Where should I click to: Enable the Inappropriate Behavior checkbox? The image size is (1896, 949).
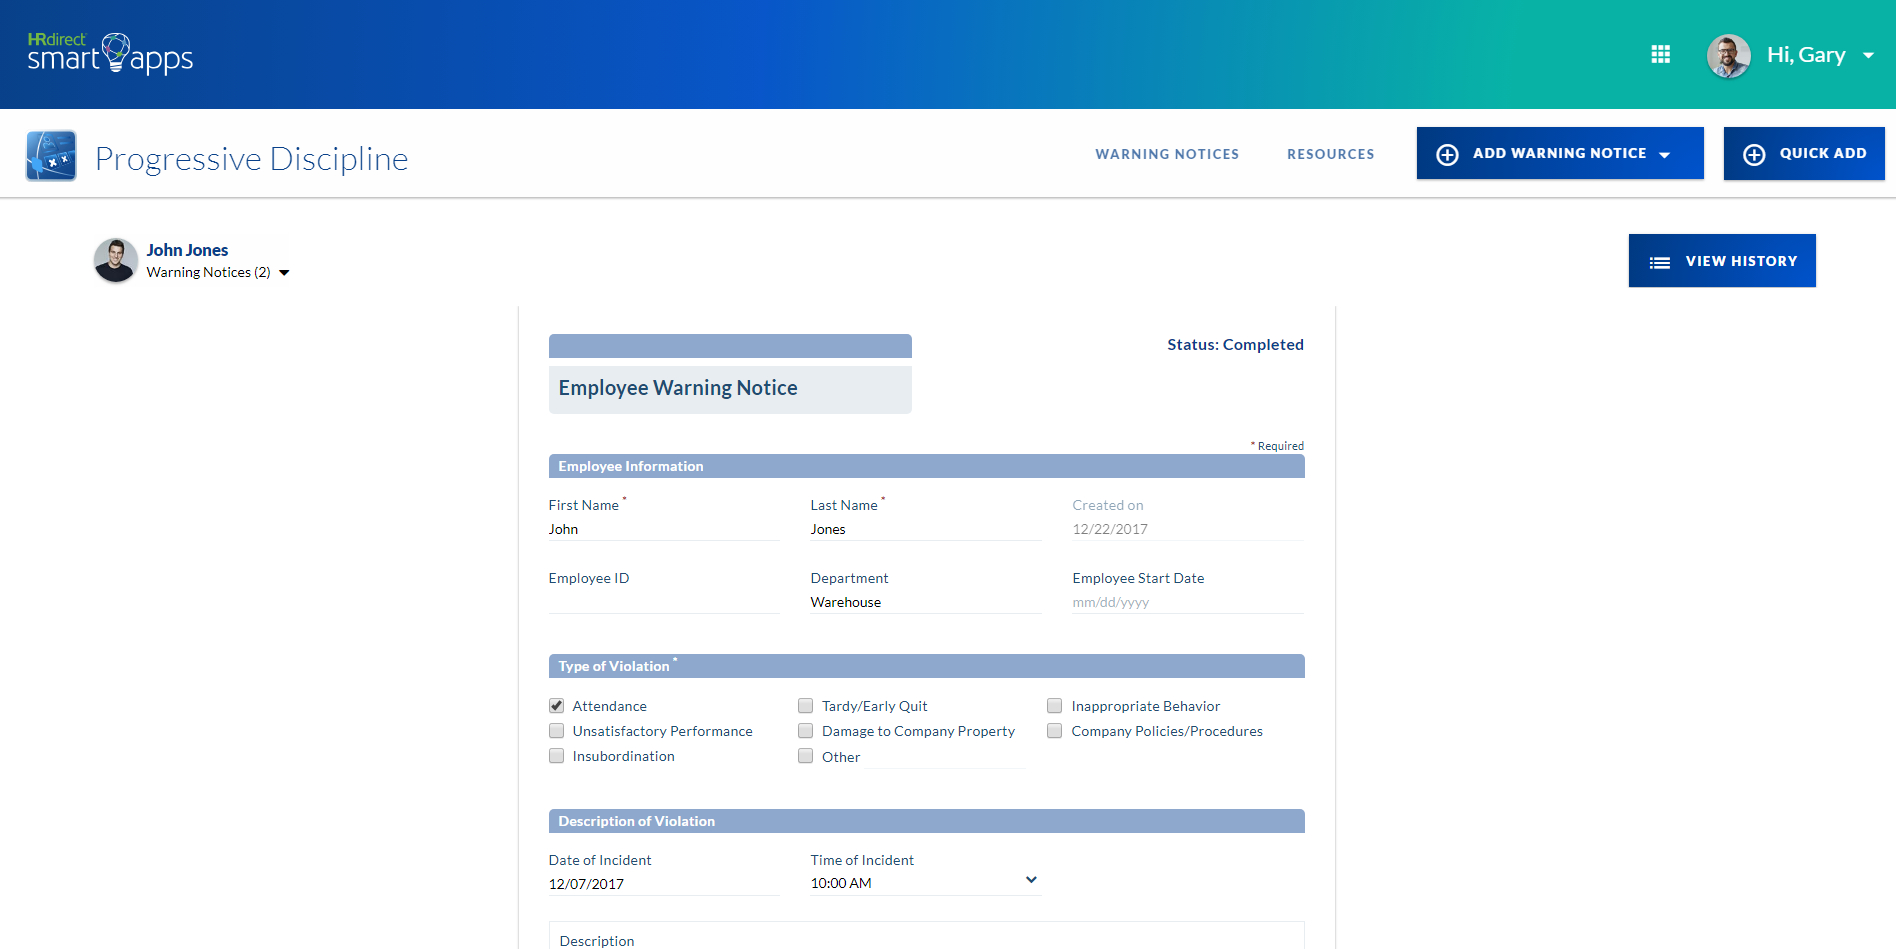coord(1055,706)
